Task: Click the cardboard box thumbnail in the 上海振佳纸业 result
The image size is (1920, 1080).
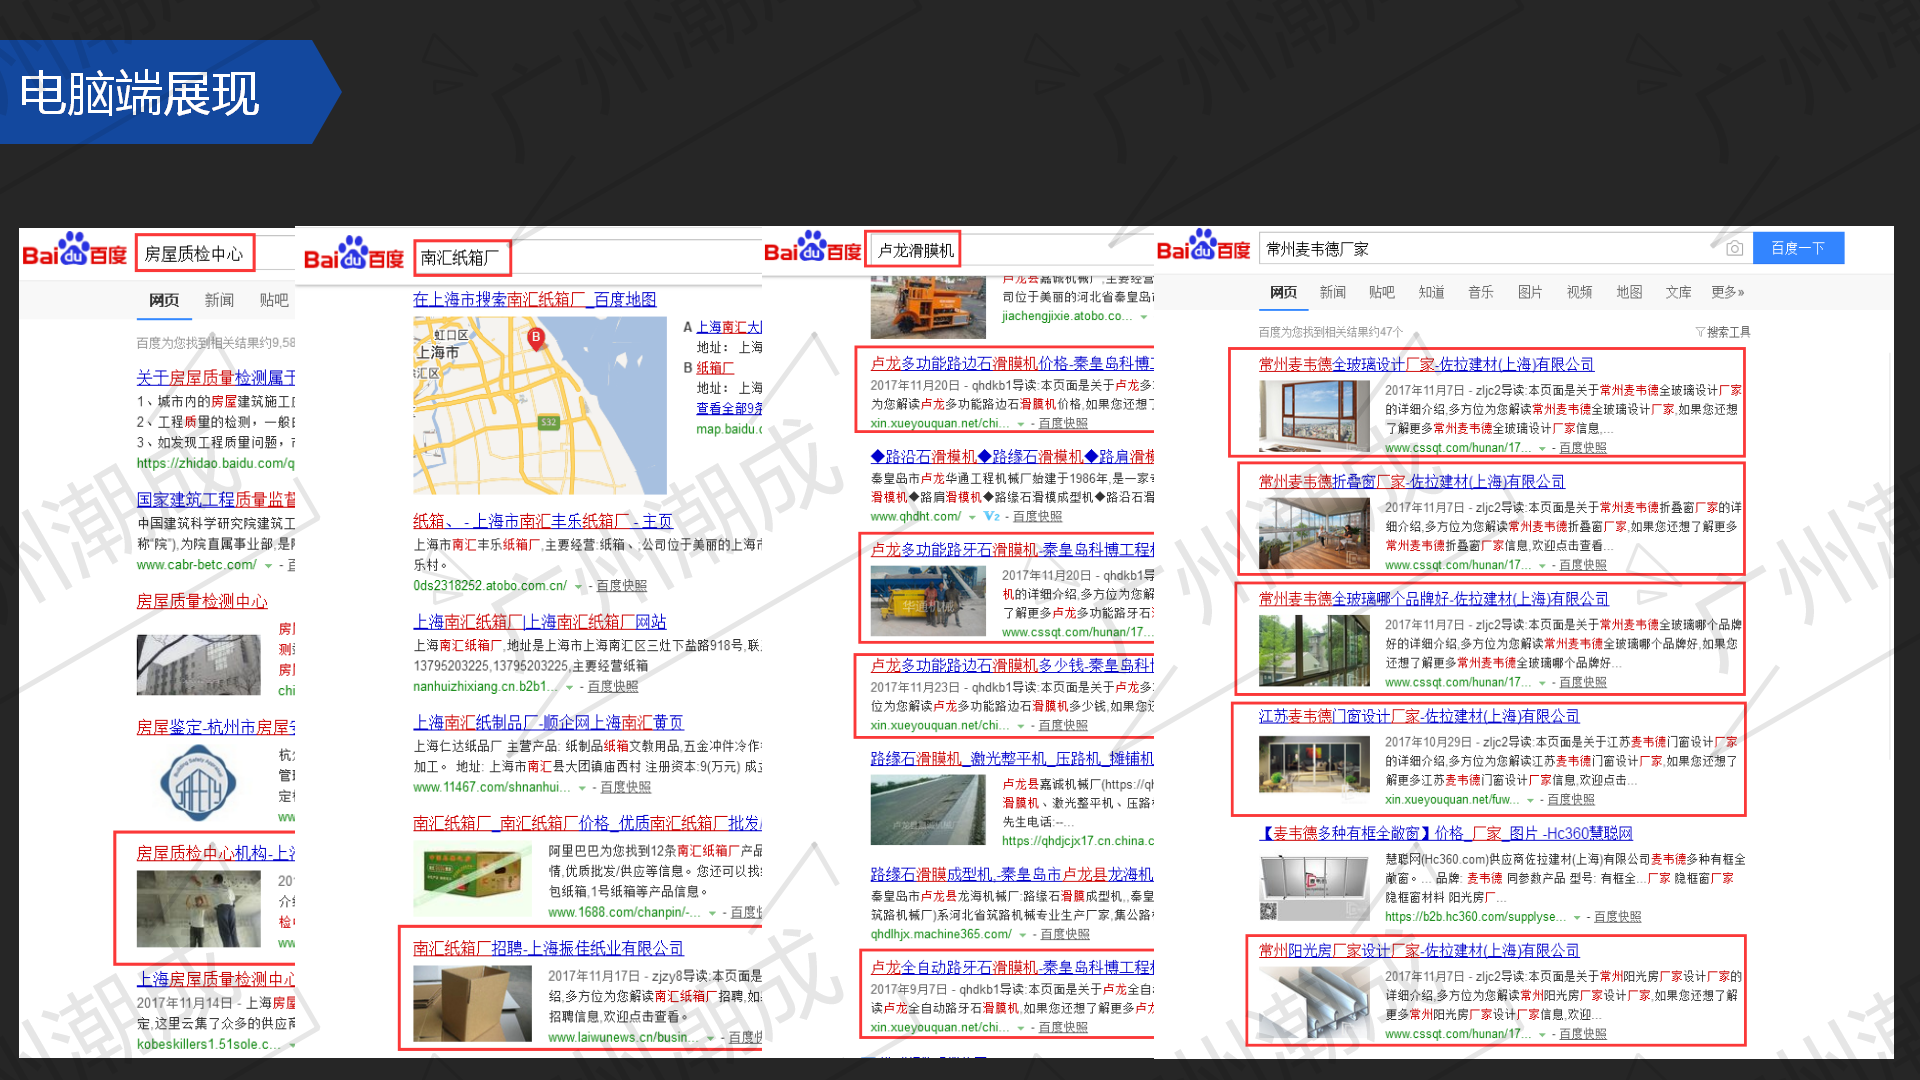Action: pos(473,1004)
